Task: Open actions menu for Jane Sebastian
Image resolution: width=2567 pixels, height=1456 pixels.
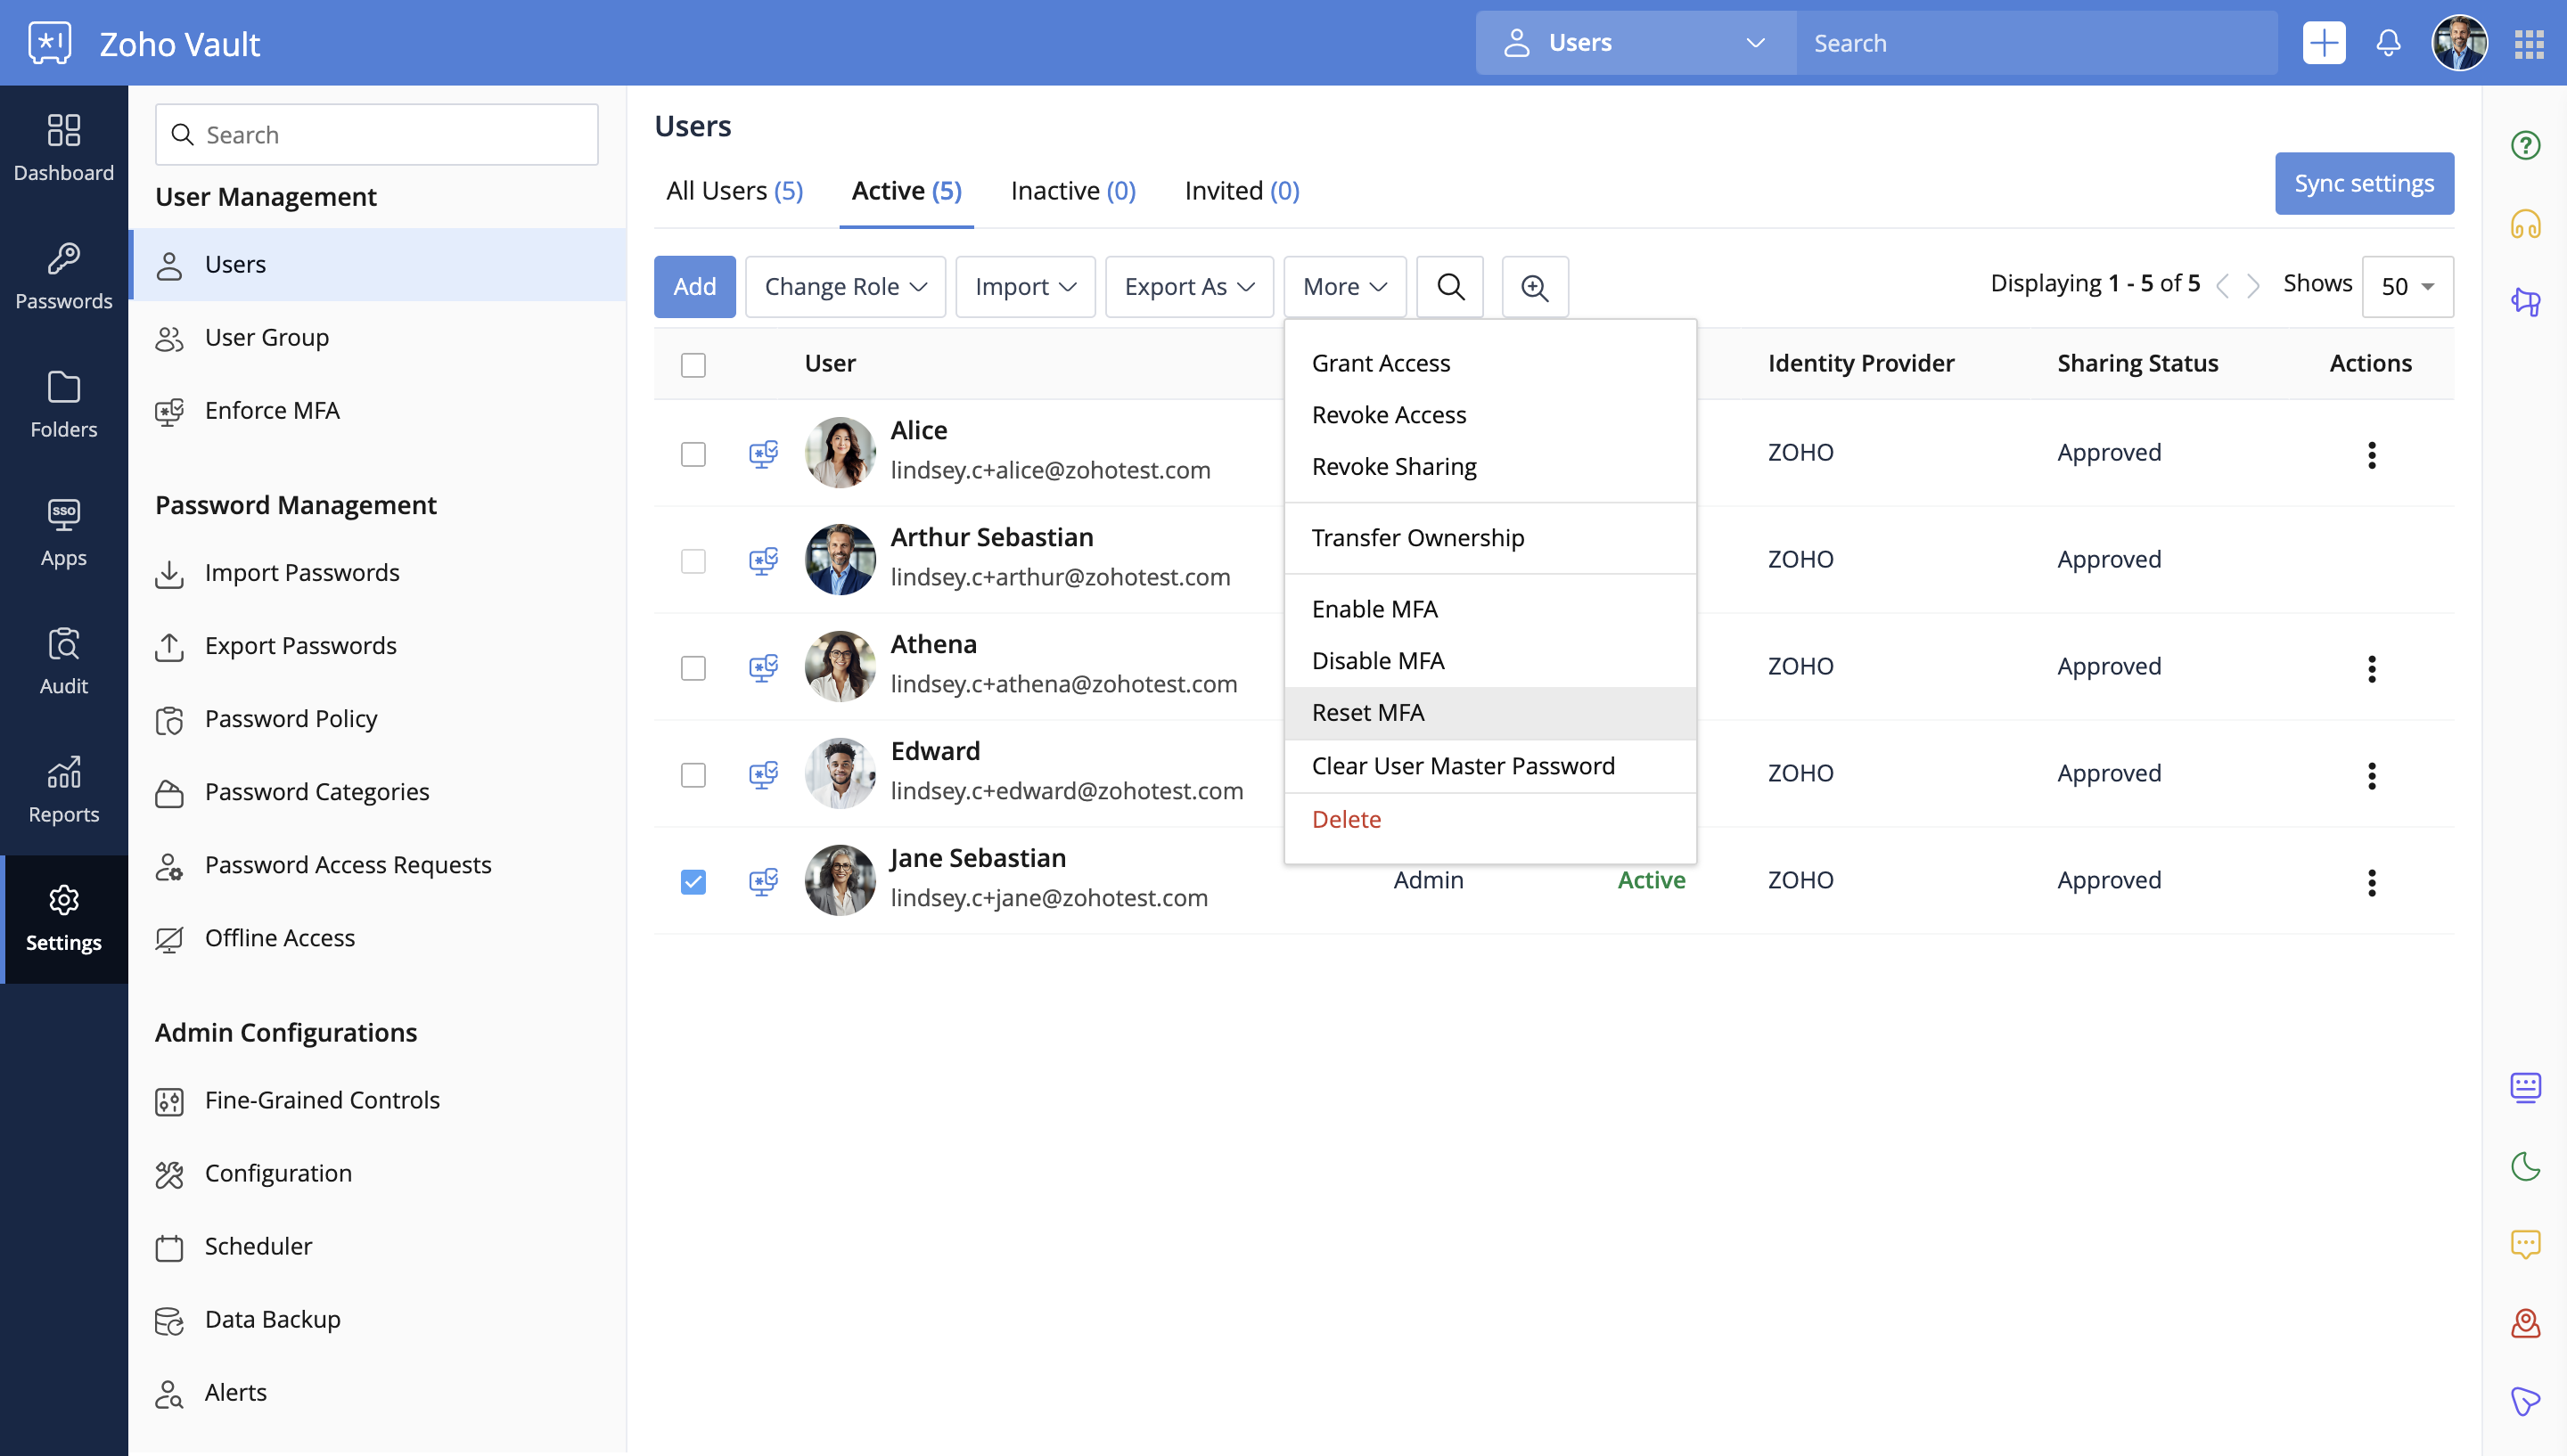Action: [x=2372, y=882]
